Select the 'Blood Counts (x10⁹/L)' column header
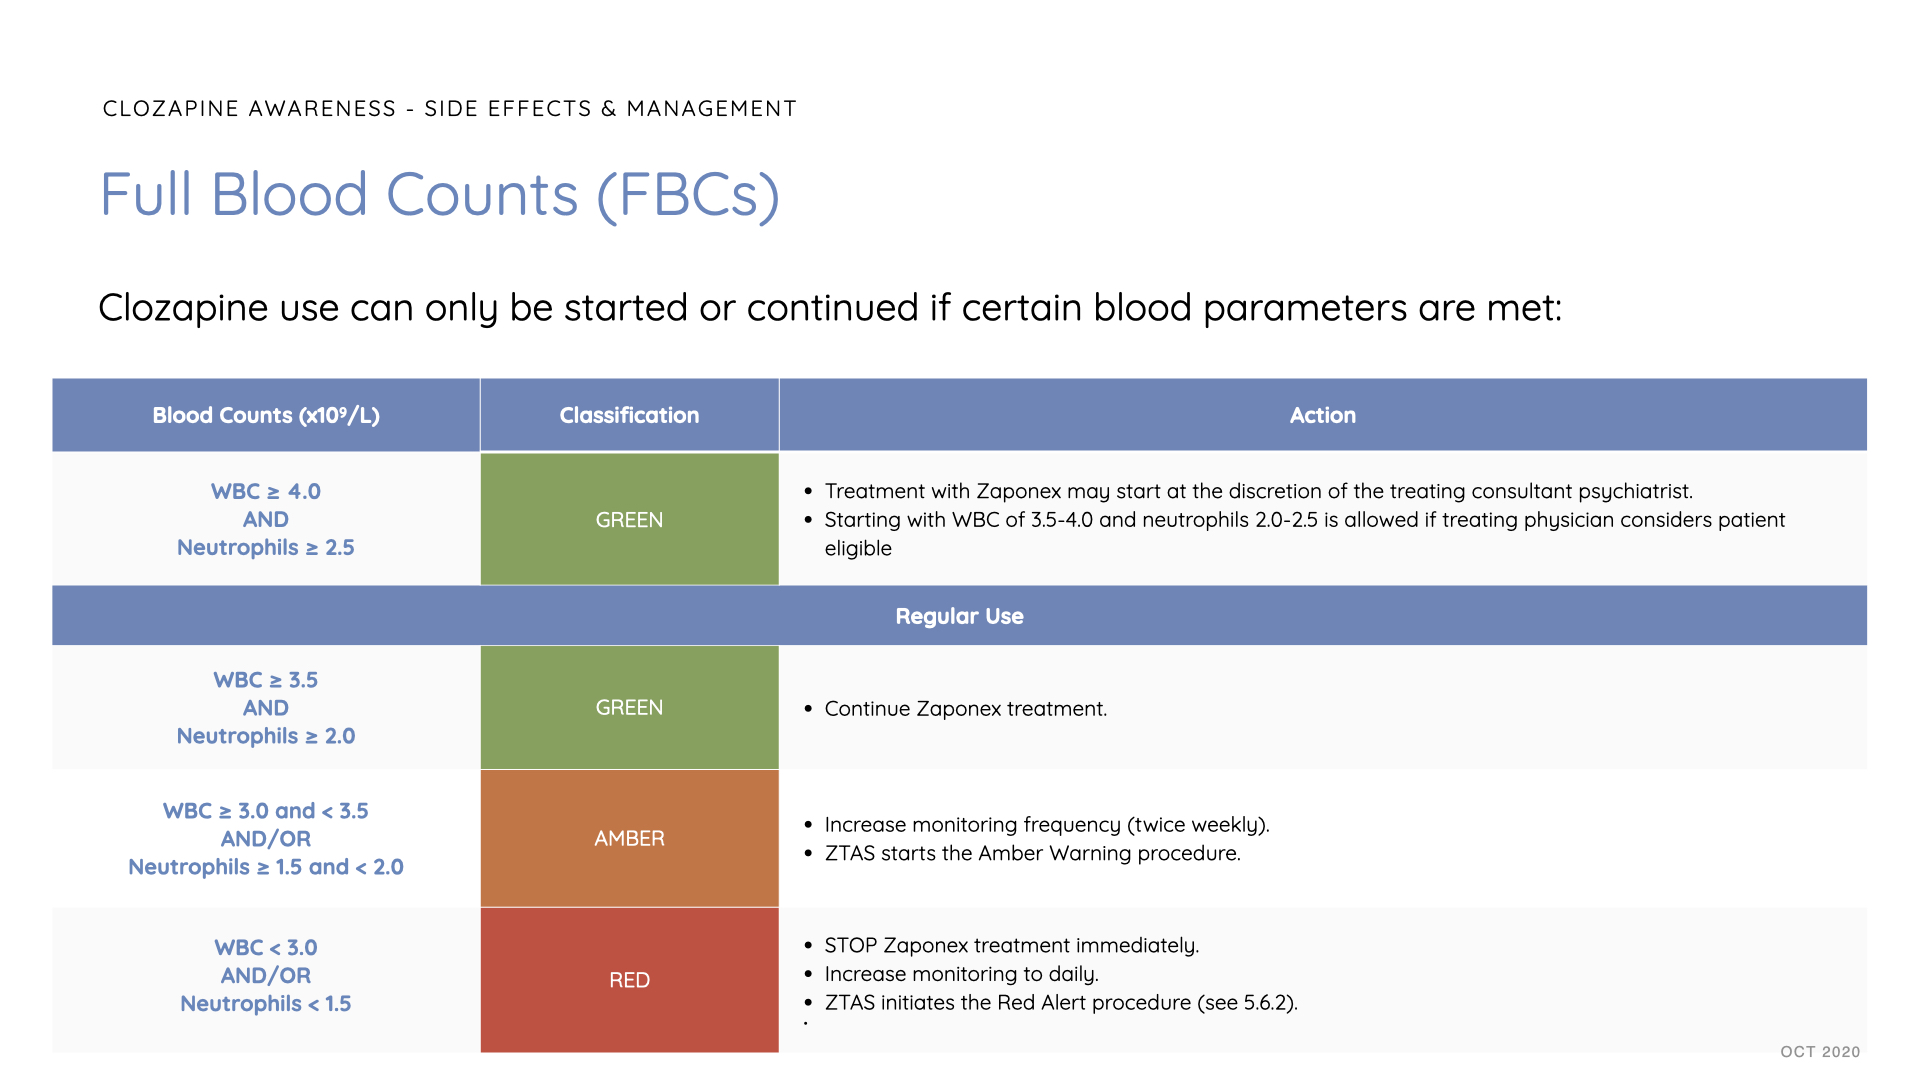Viewport: 1920px width, 1080px height. click(x=266, y=415)
